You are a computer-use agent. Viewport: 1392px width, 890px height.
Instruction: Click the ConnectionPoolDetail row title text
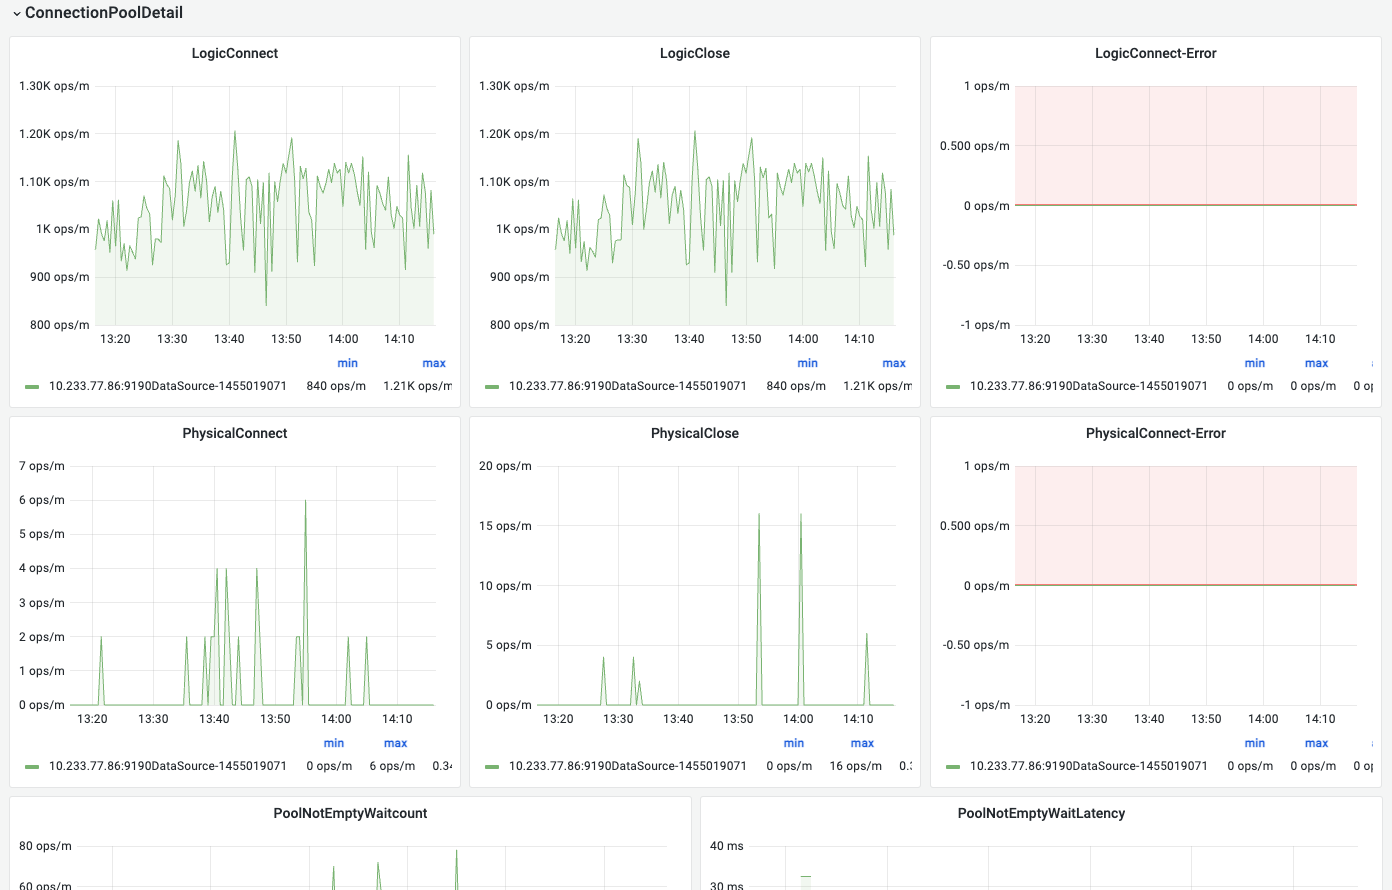[104, 13]
